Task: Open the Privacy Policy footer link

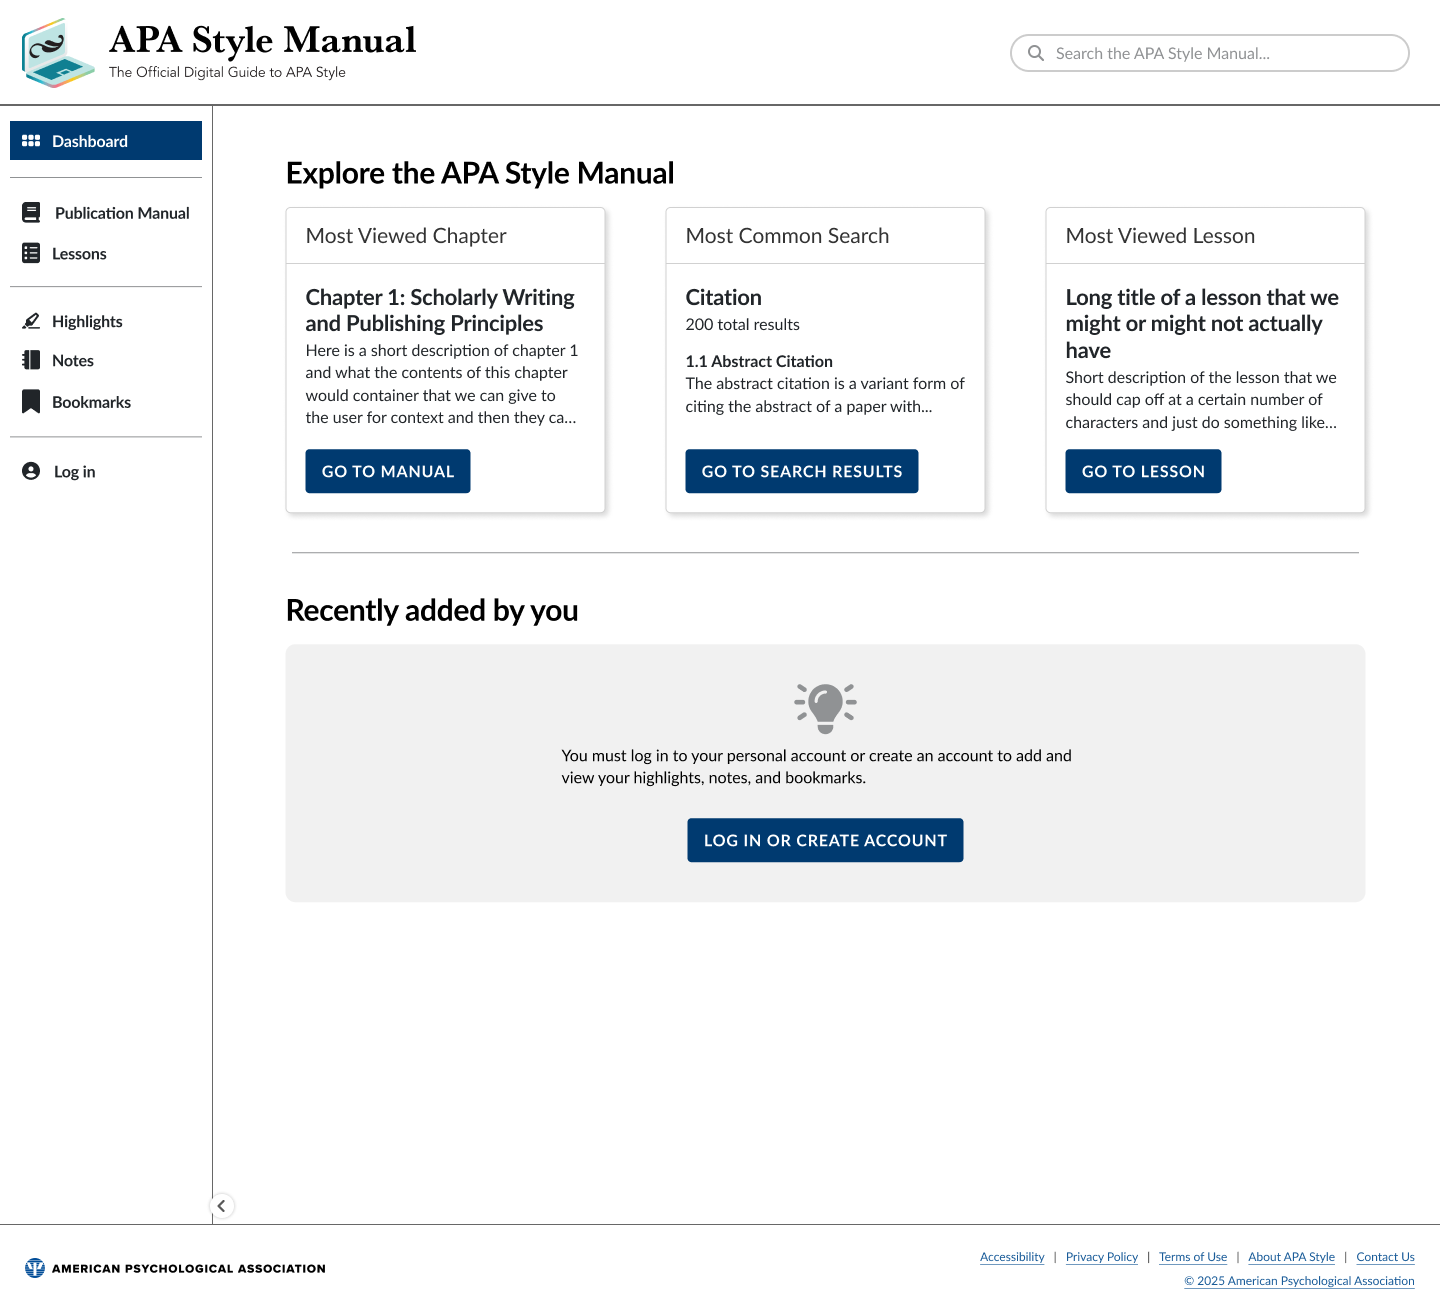Action: pyautogui.click(x=1102, y=1257)
